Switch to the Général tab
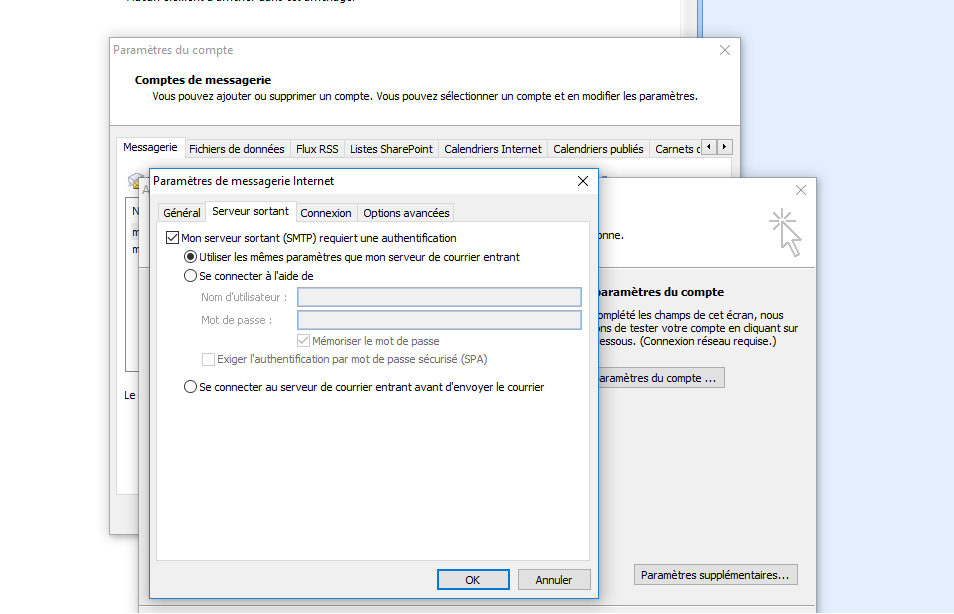954x614 pixels. [x=182, y=213]
